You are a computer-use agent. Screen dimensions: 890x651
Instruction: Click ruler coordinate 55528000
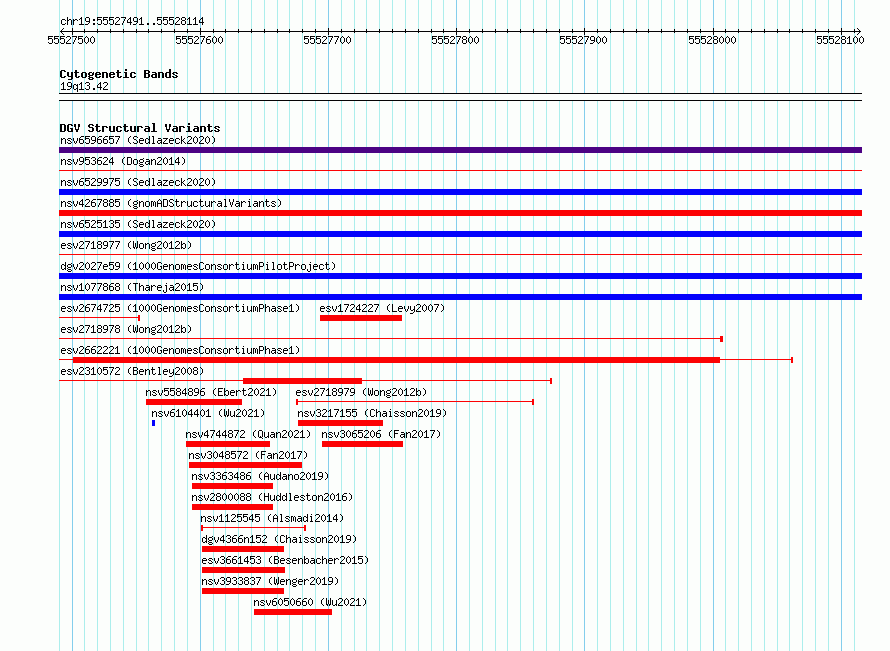712,40
